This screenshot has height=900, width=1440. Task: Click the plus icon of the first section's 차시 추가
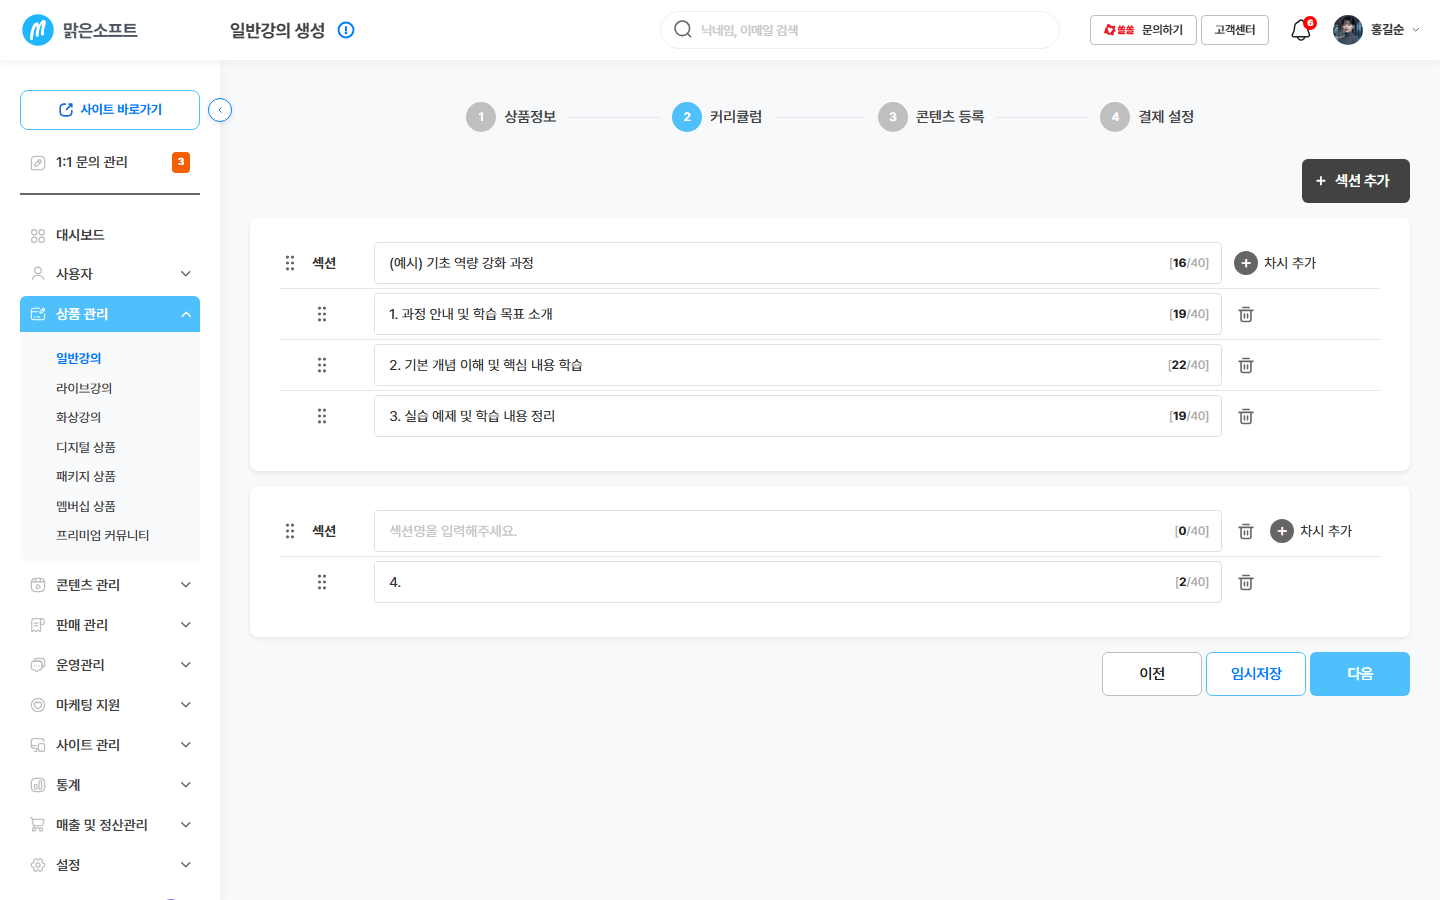[1246, 263]
